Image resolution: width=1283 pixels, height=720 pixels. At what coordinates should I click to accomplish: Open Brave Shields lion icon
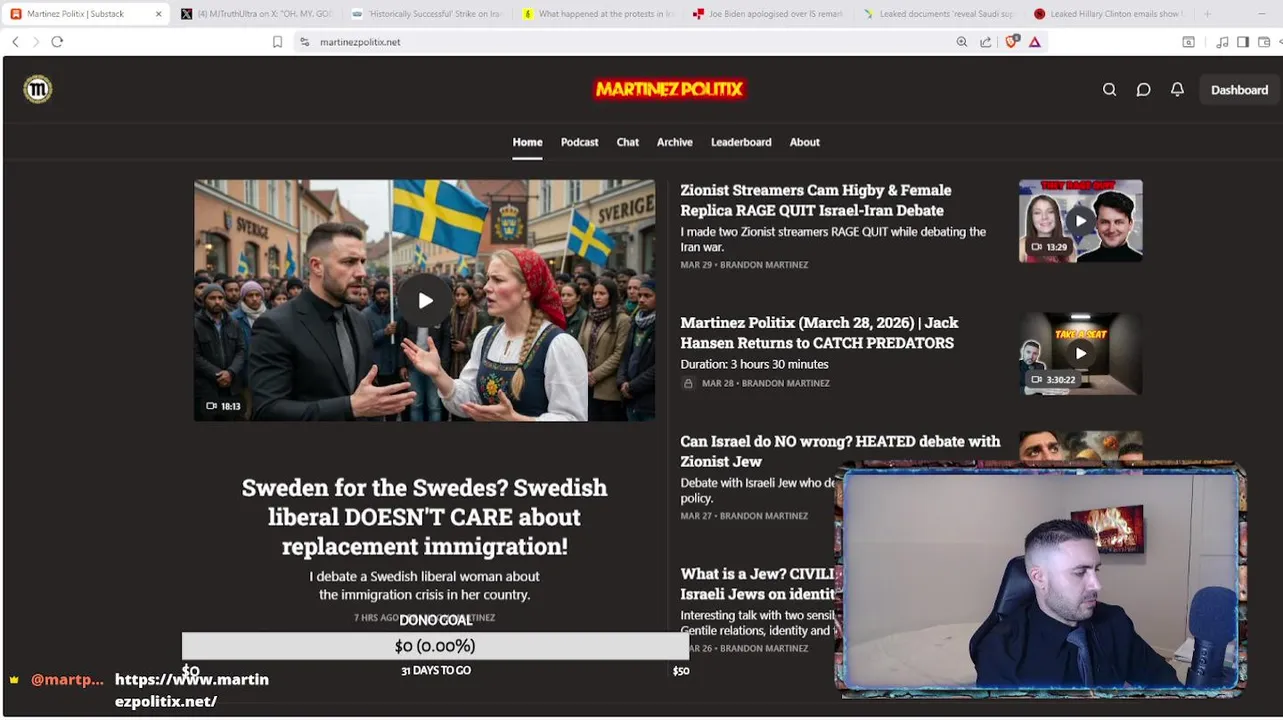tap(1011, 42)
